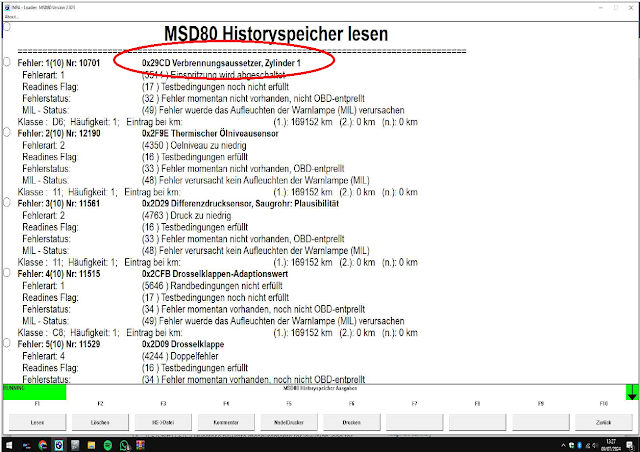This screenshot has width=640, height=452.
Task: Open Spotify from the taskbar
Action: coord(108,445)
